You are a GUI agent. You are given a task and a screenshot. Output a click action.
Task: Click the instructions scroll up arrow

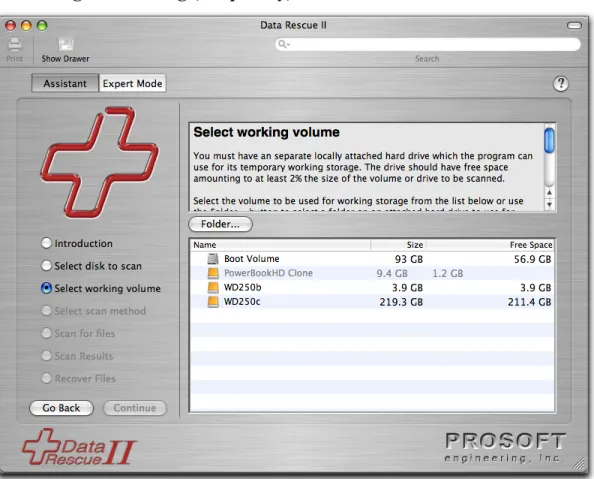[549, 193]
